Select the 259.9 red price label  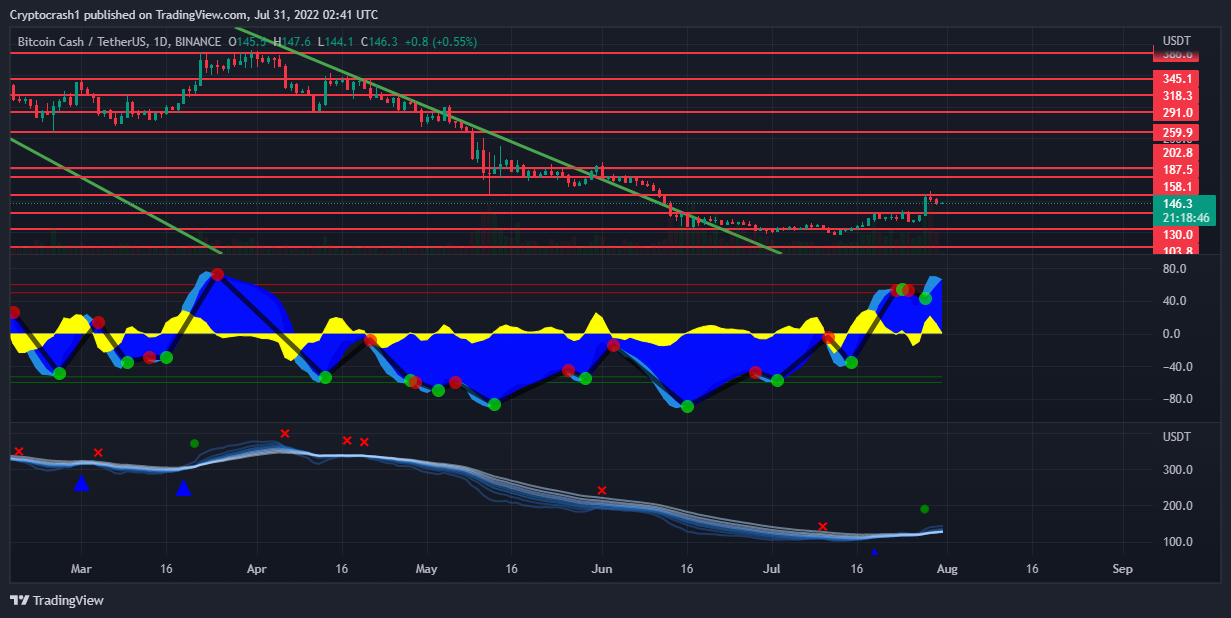[x=1177, y=133]
